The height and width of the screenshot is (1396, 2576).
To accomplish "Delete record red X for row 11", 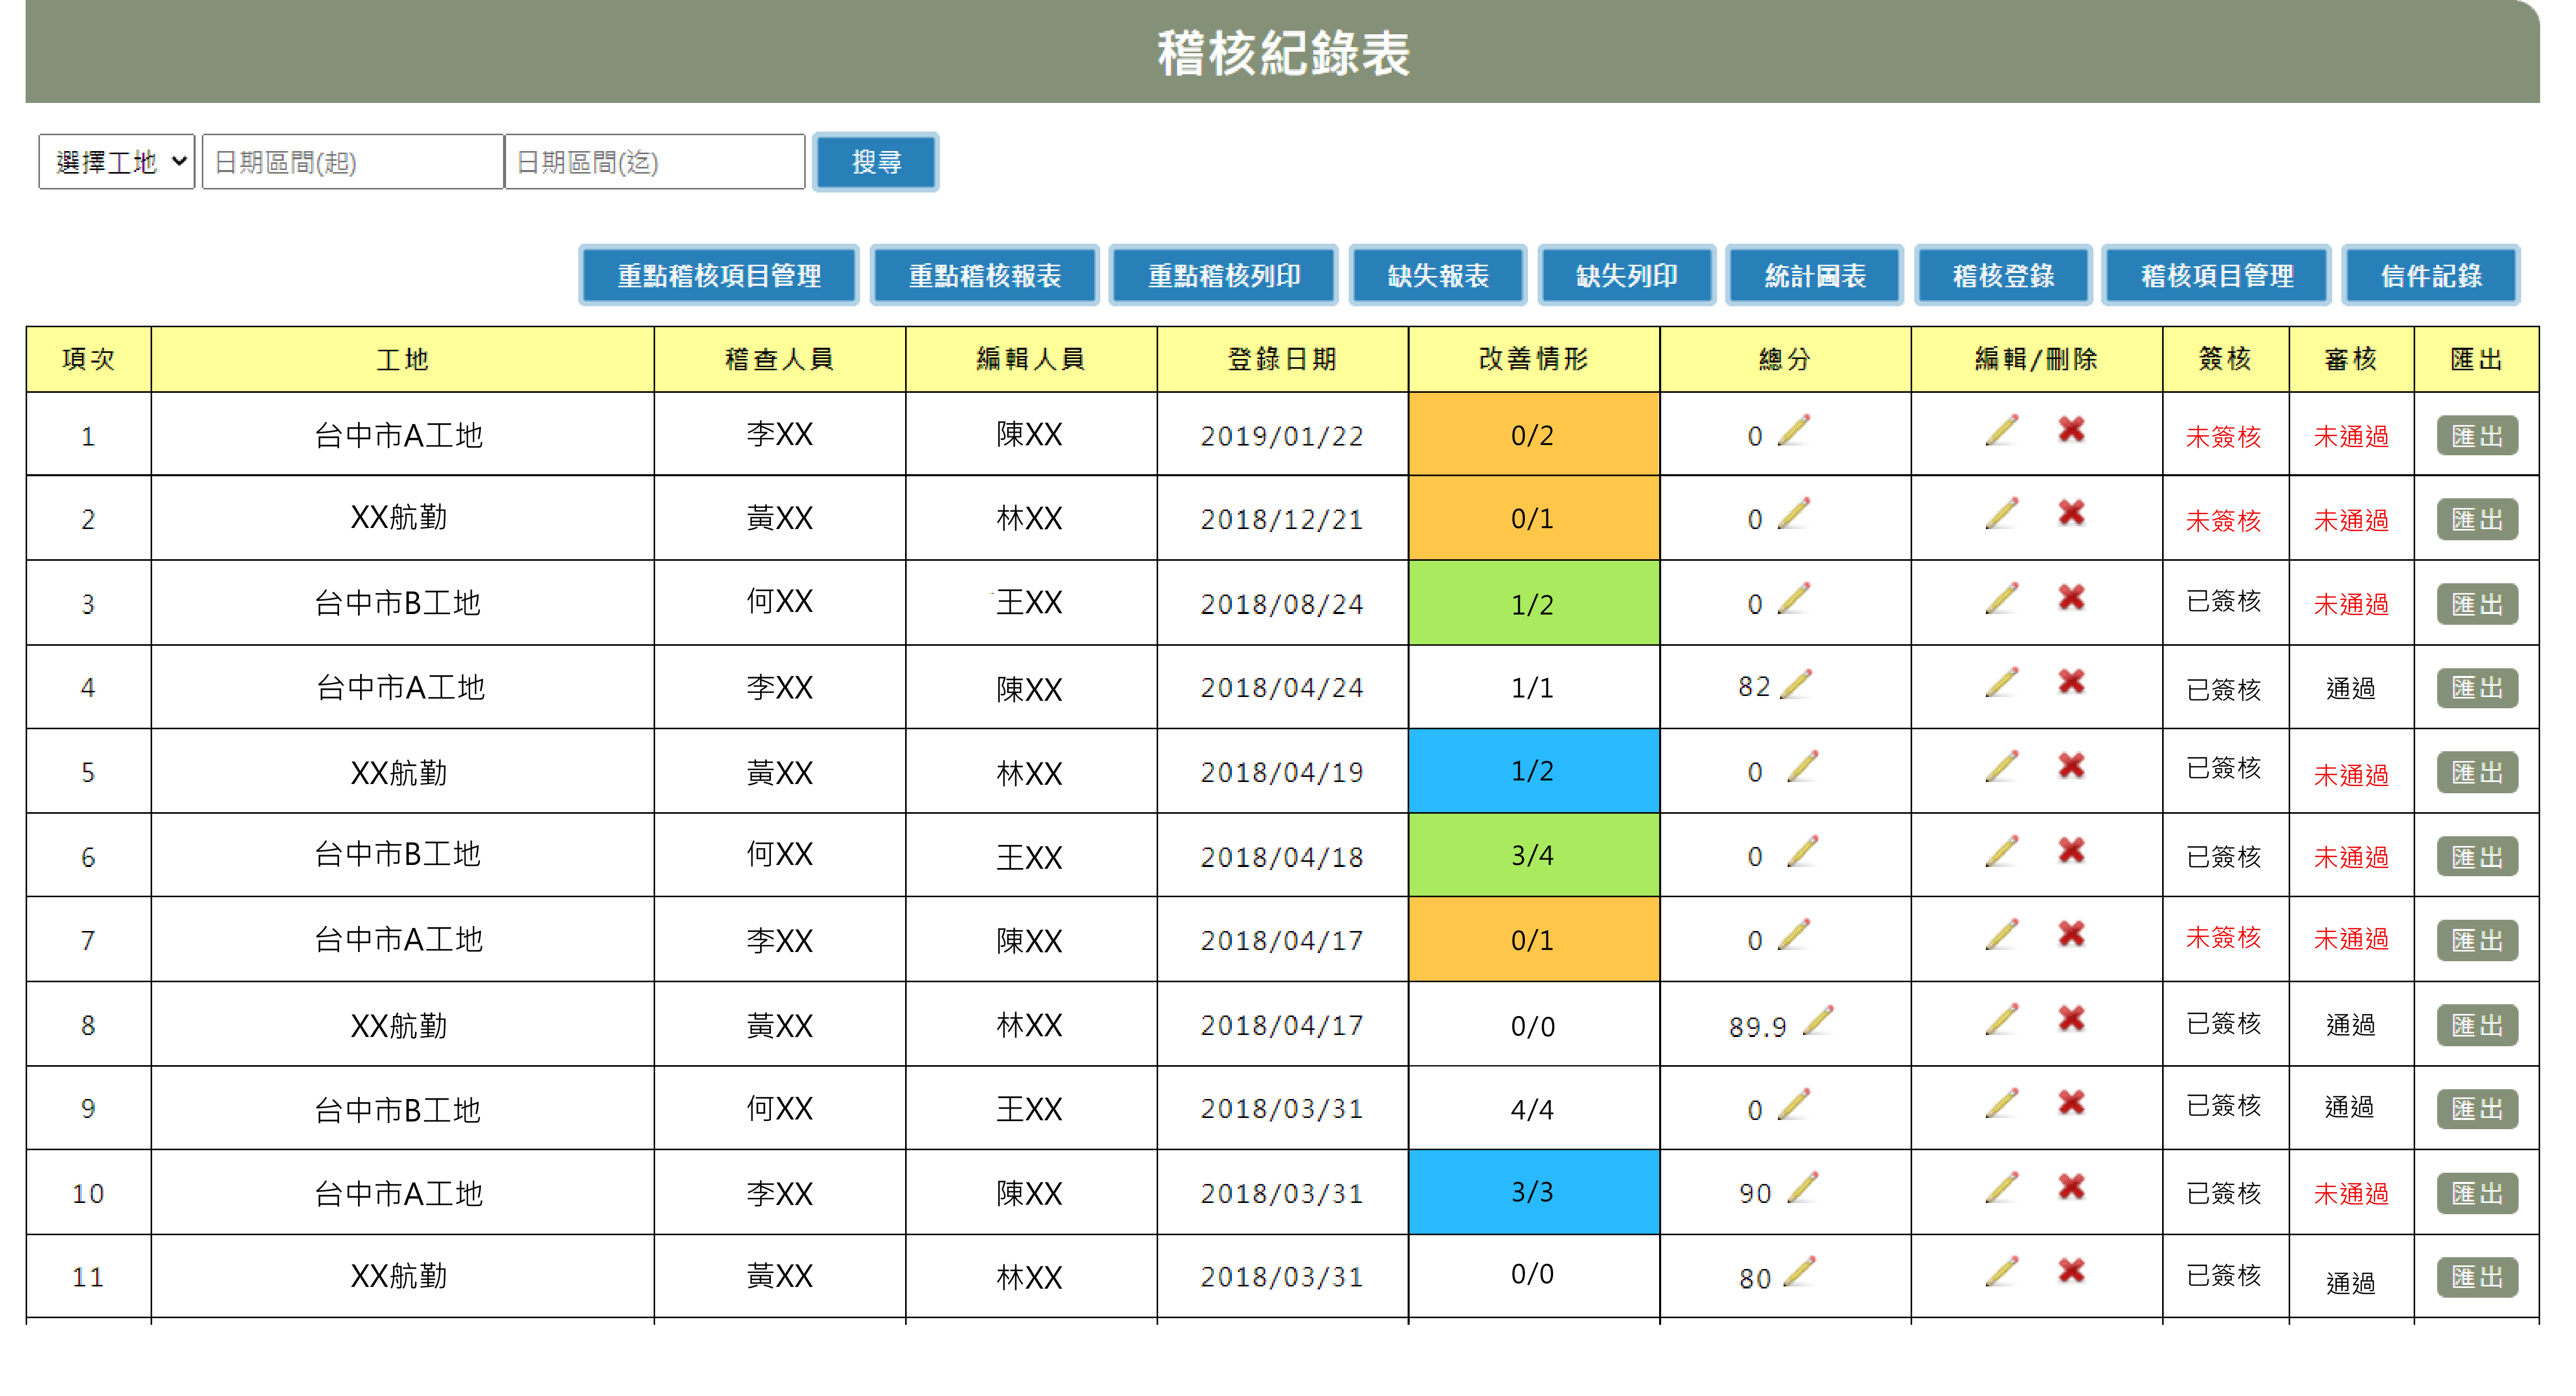I will click(x=2071, y=1271).
